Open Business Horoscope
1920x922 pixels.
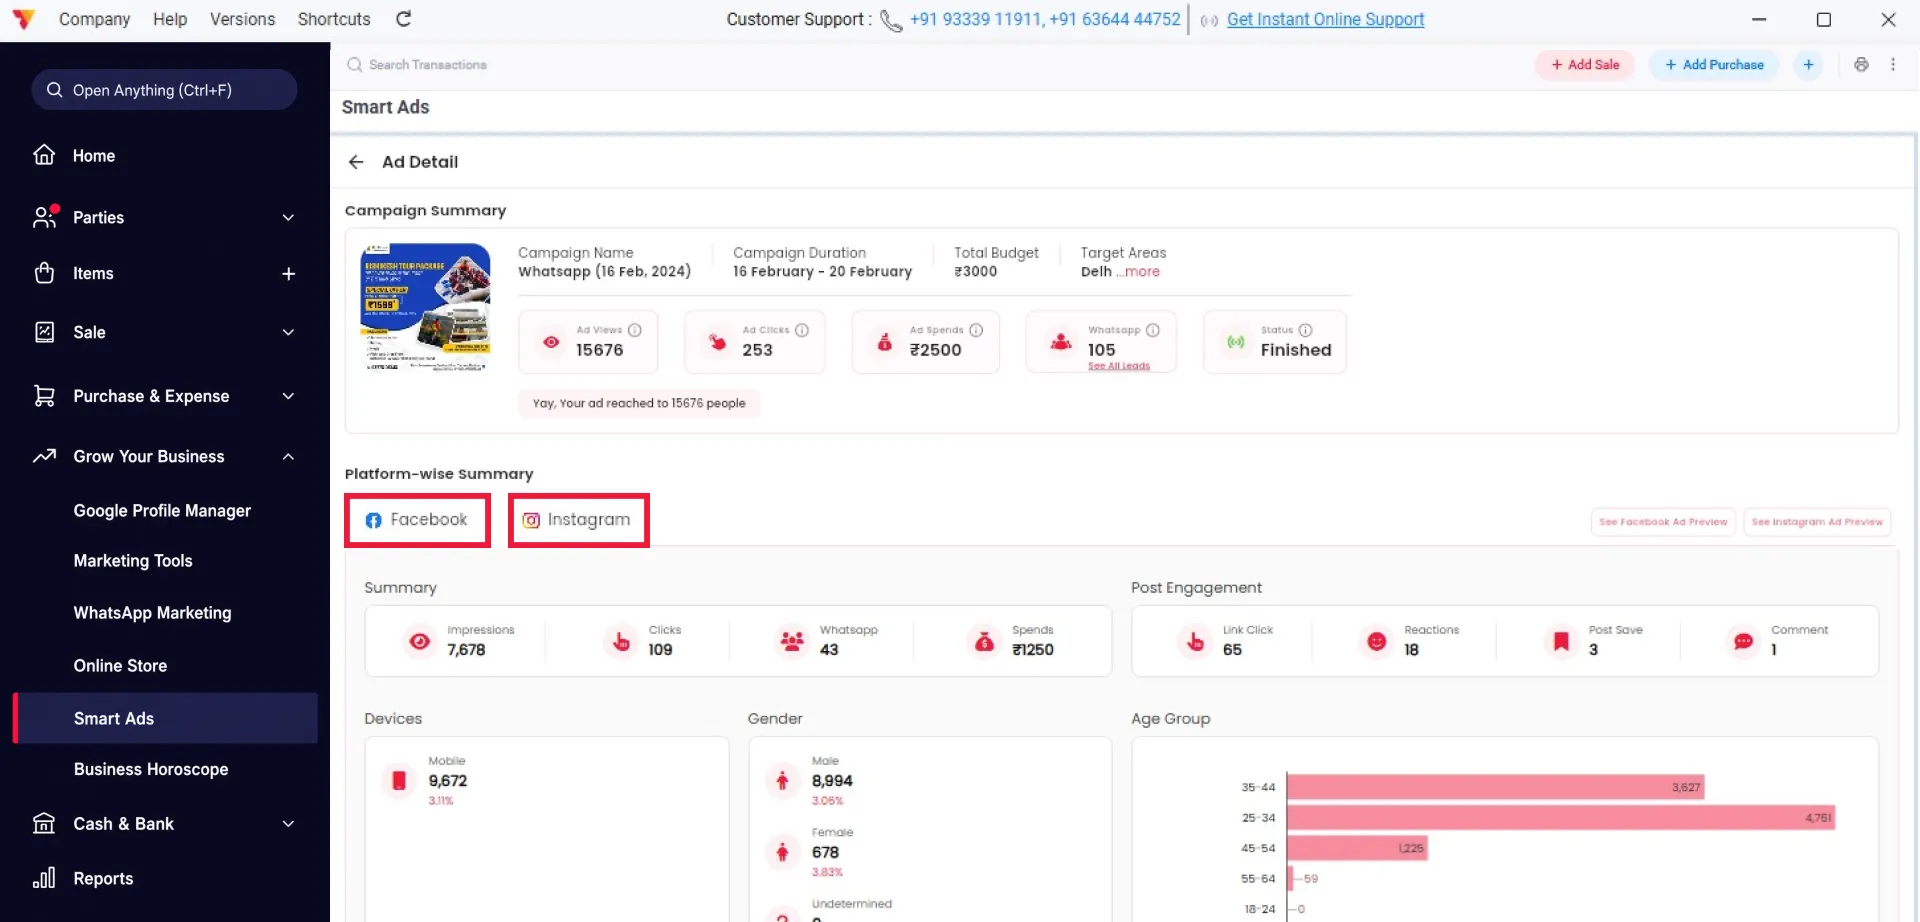tap(151, 769)
